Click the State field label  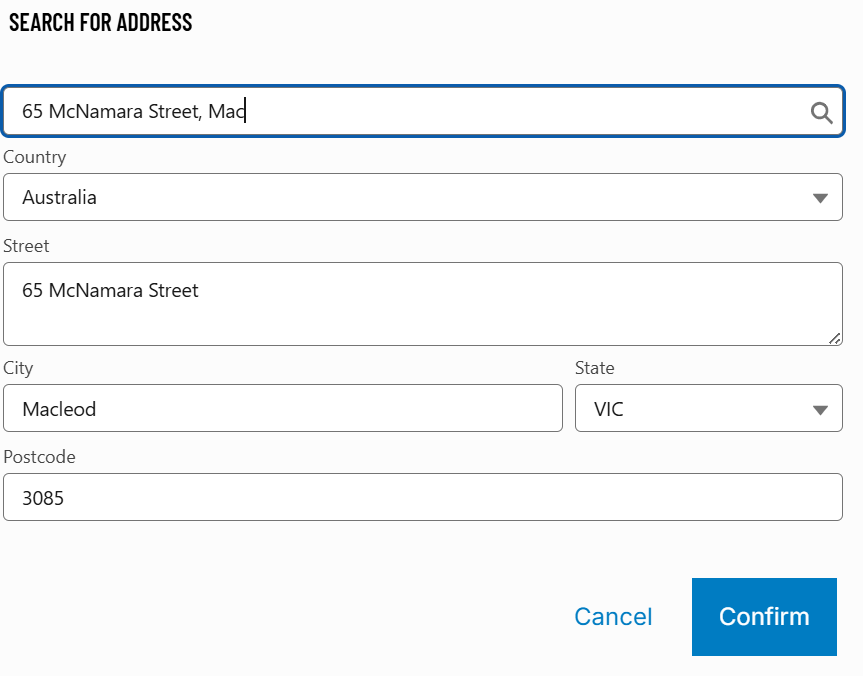pos(595,368)
